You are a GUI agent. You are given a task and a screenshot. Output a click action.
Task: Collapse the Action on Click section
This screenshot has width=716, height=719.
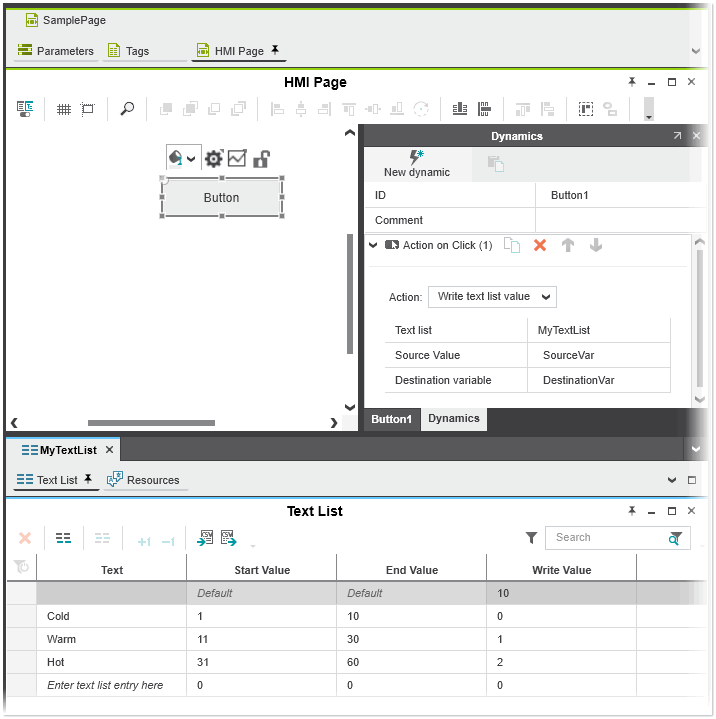pos(373,245)
